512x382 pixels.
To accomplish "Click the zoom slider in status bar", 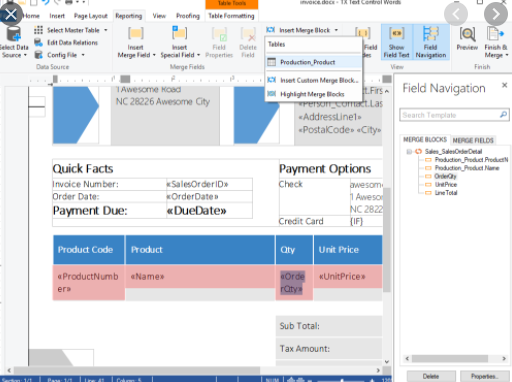I will 342,380.
